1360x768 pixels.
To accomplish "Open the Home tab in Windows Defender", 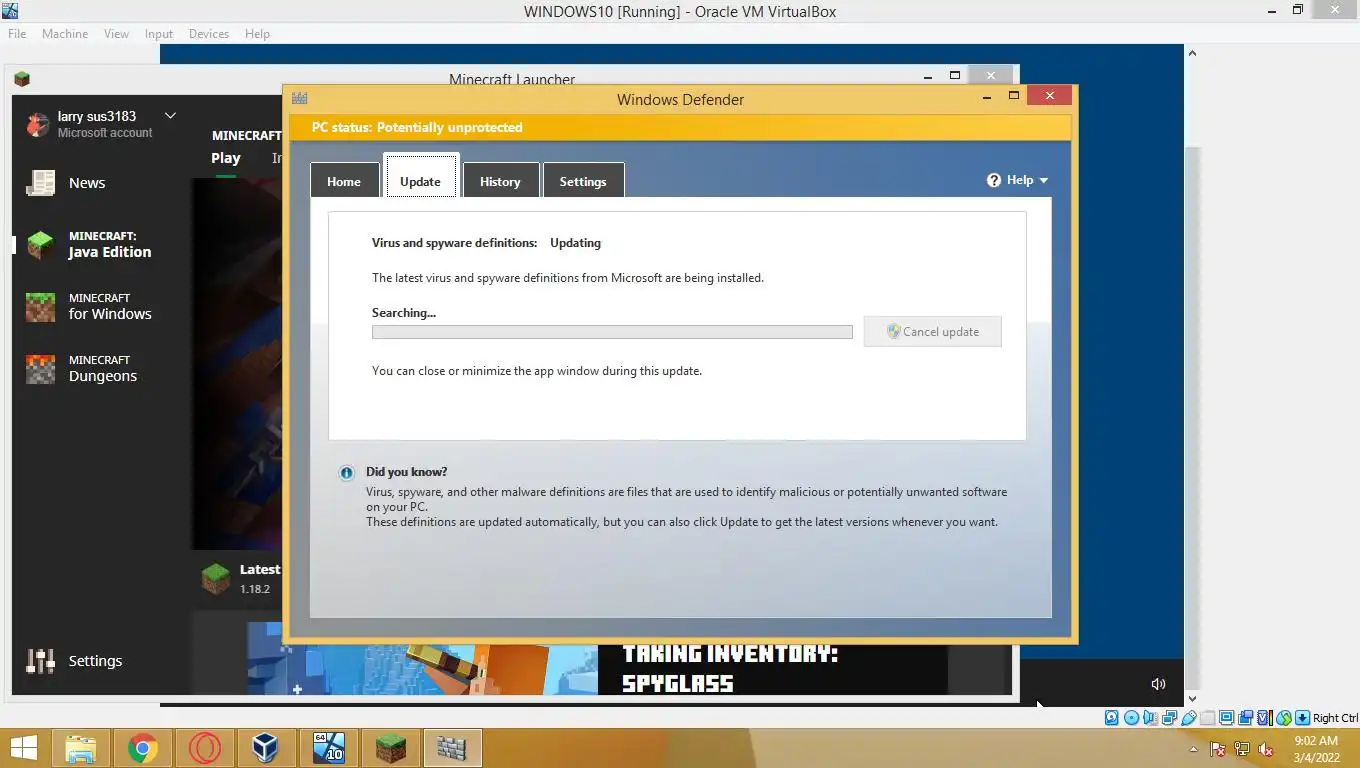I will pyautogui.click(x=343, y=181).
